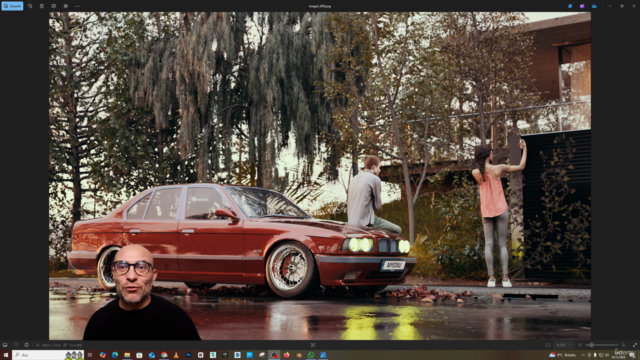The image size is (640, 360).
Task: Zoom in with the plus magnifier
Action: point(623,345)
